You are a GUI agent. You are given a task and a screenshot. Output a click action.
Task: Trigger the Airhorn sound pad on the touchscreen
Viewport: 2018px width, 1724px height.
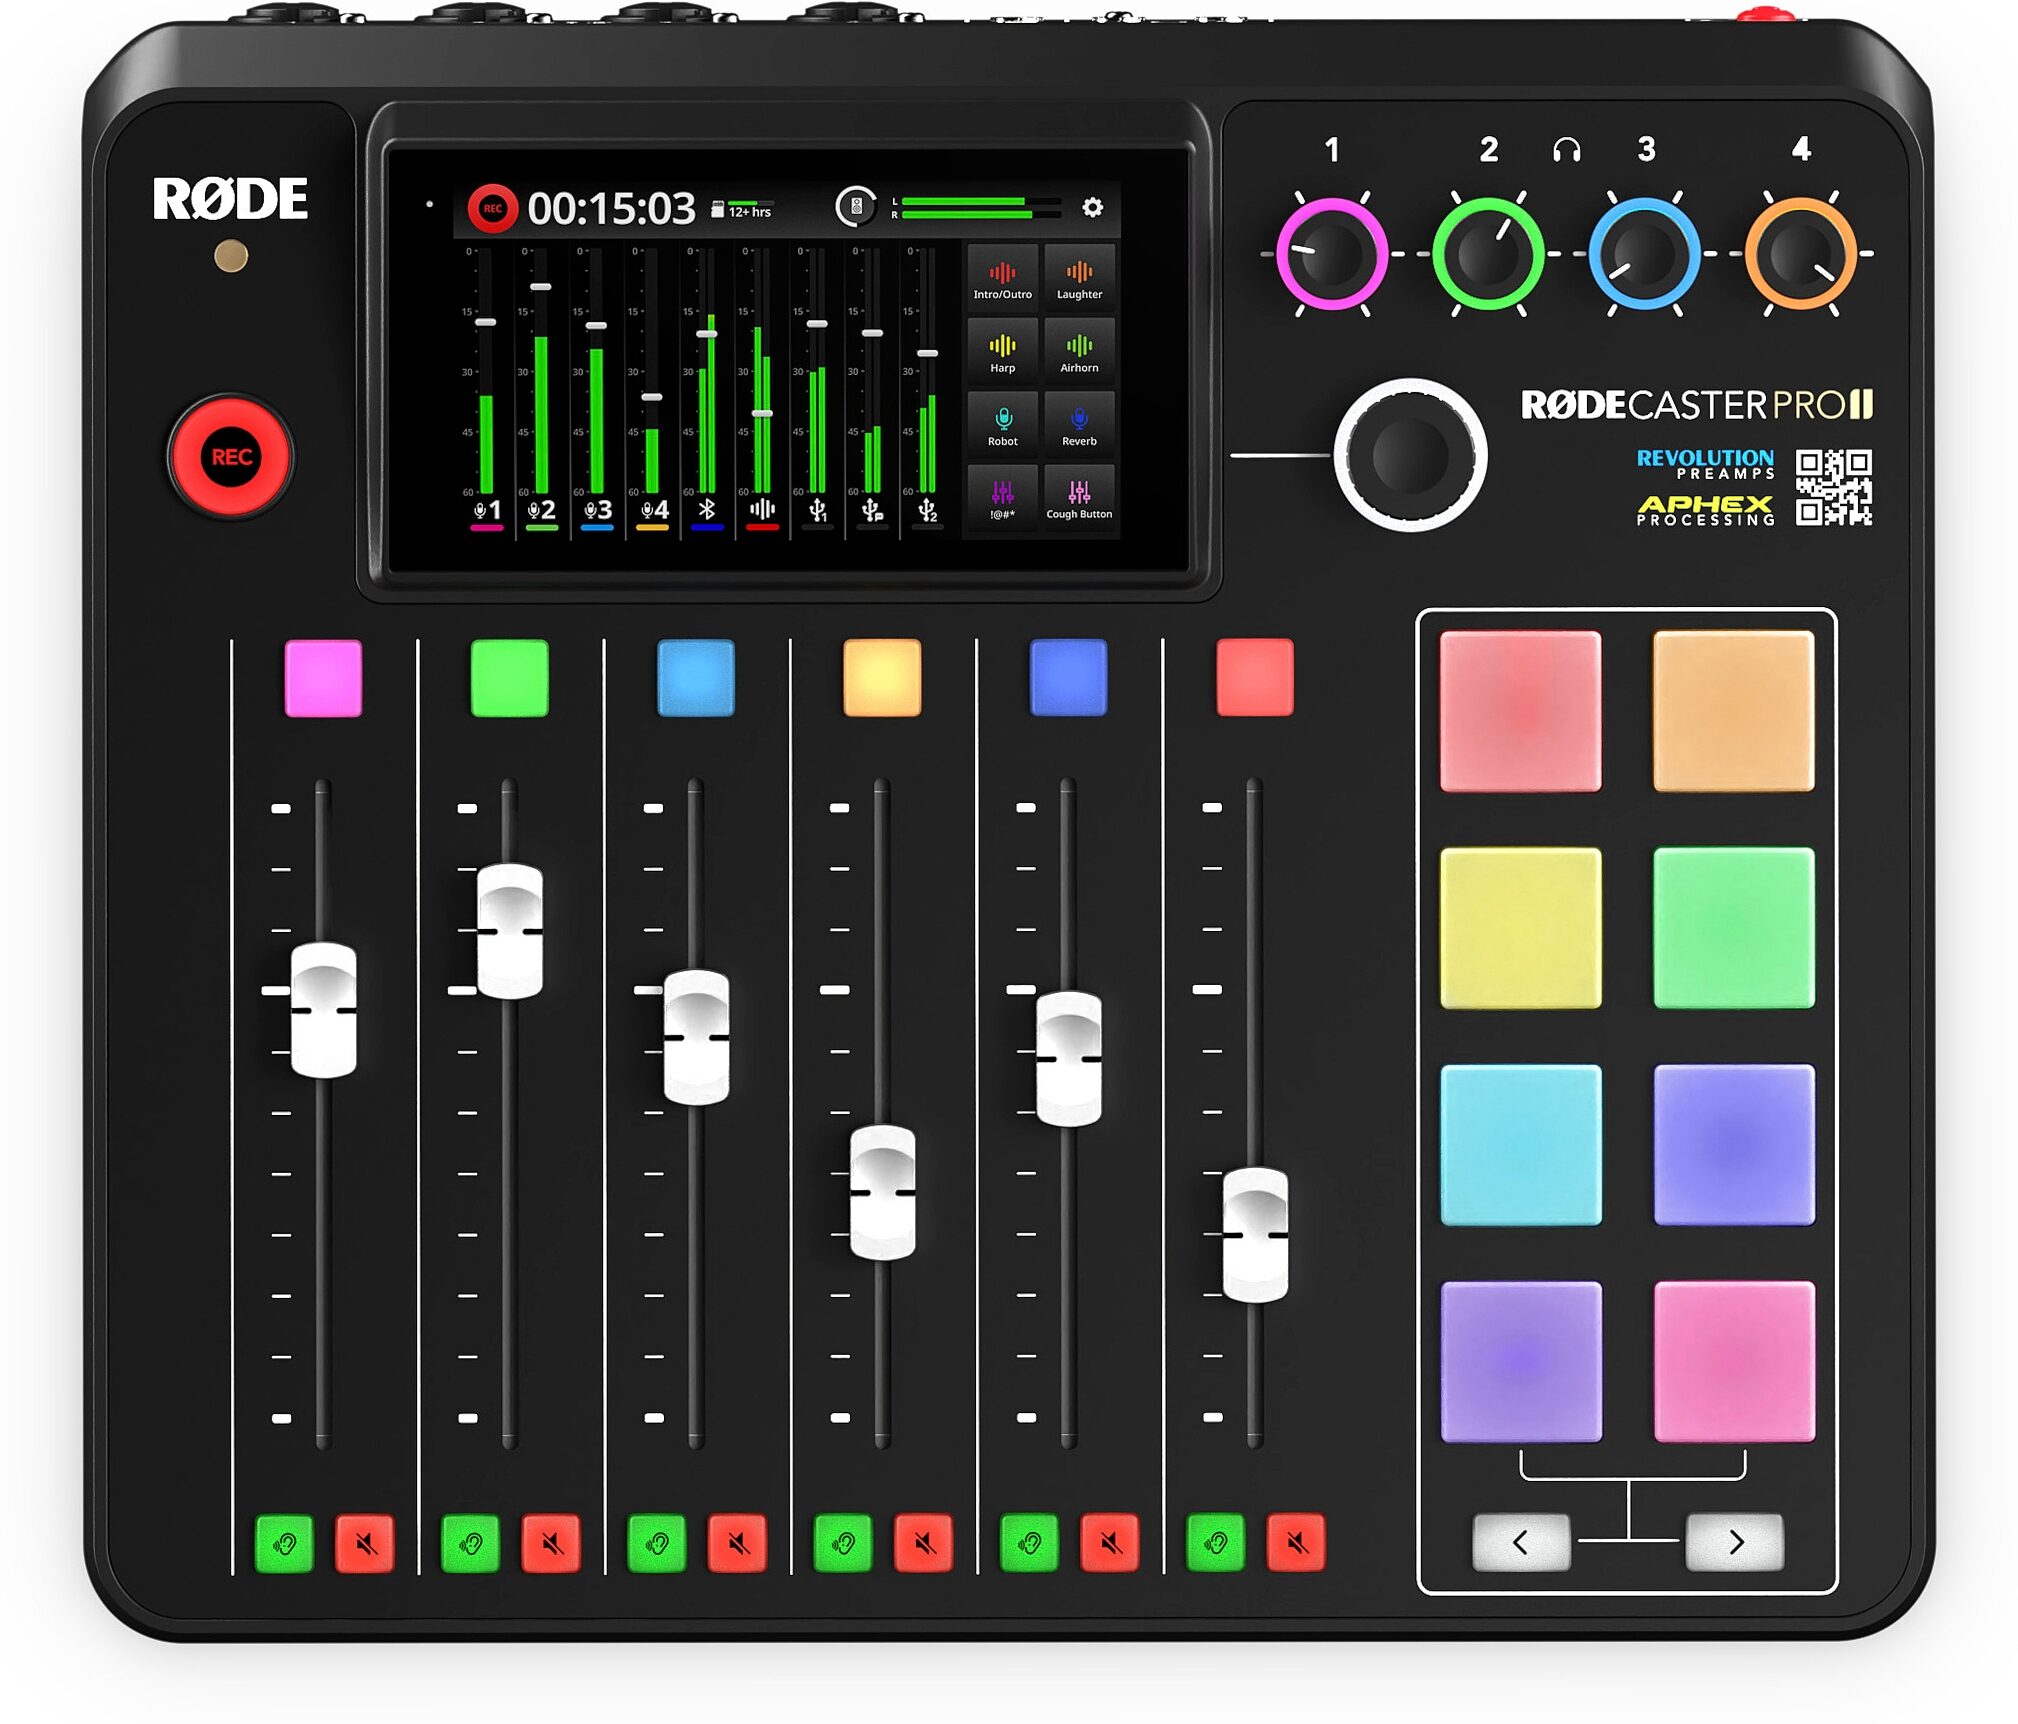[1079, 352]
